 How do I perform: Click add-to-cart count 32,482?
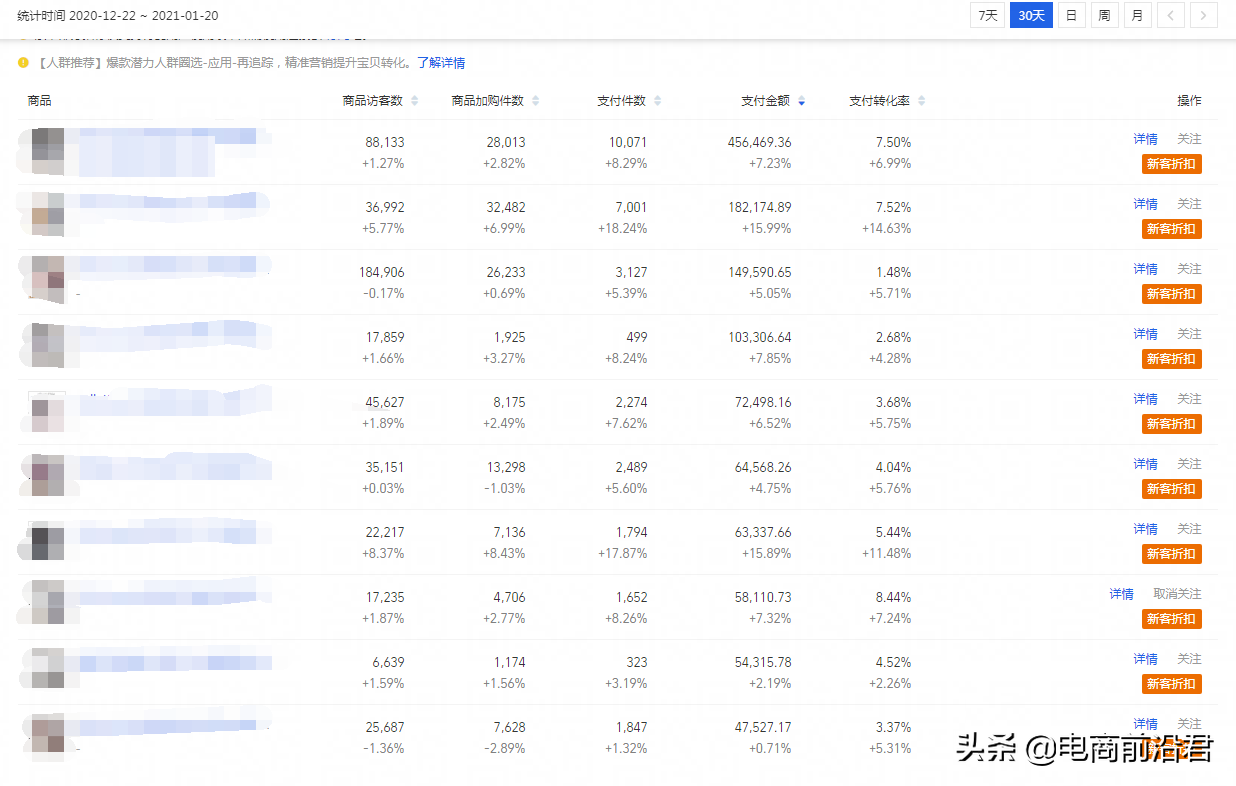[506, 207]
